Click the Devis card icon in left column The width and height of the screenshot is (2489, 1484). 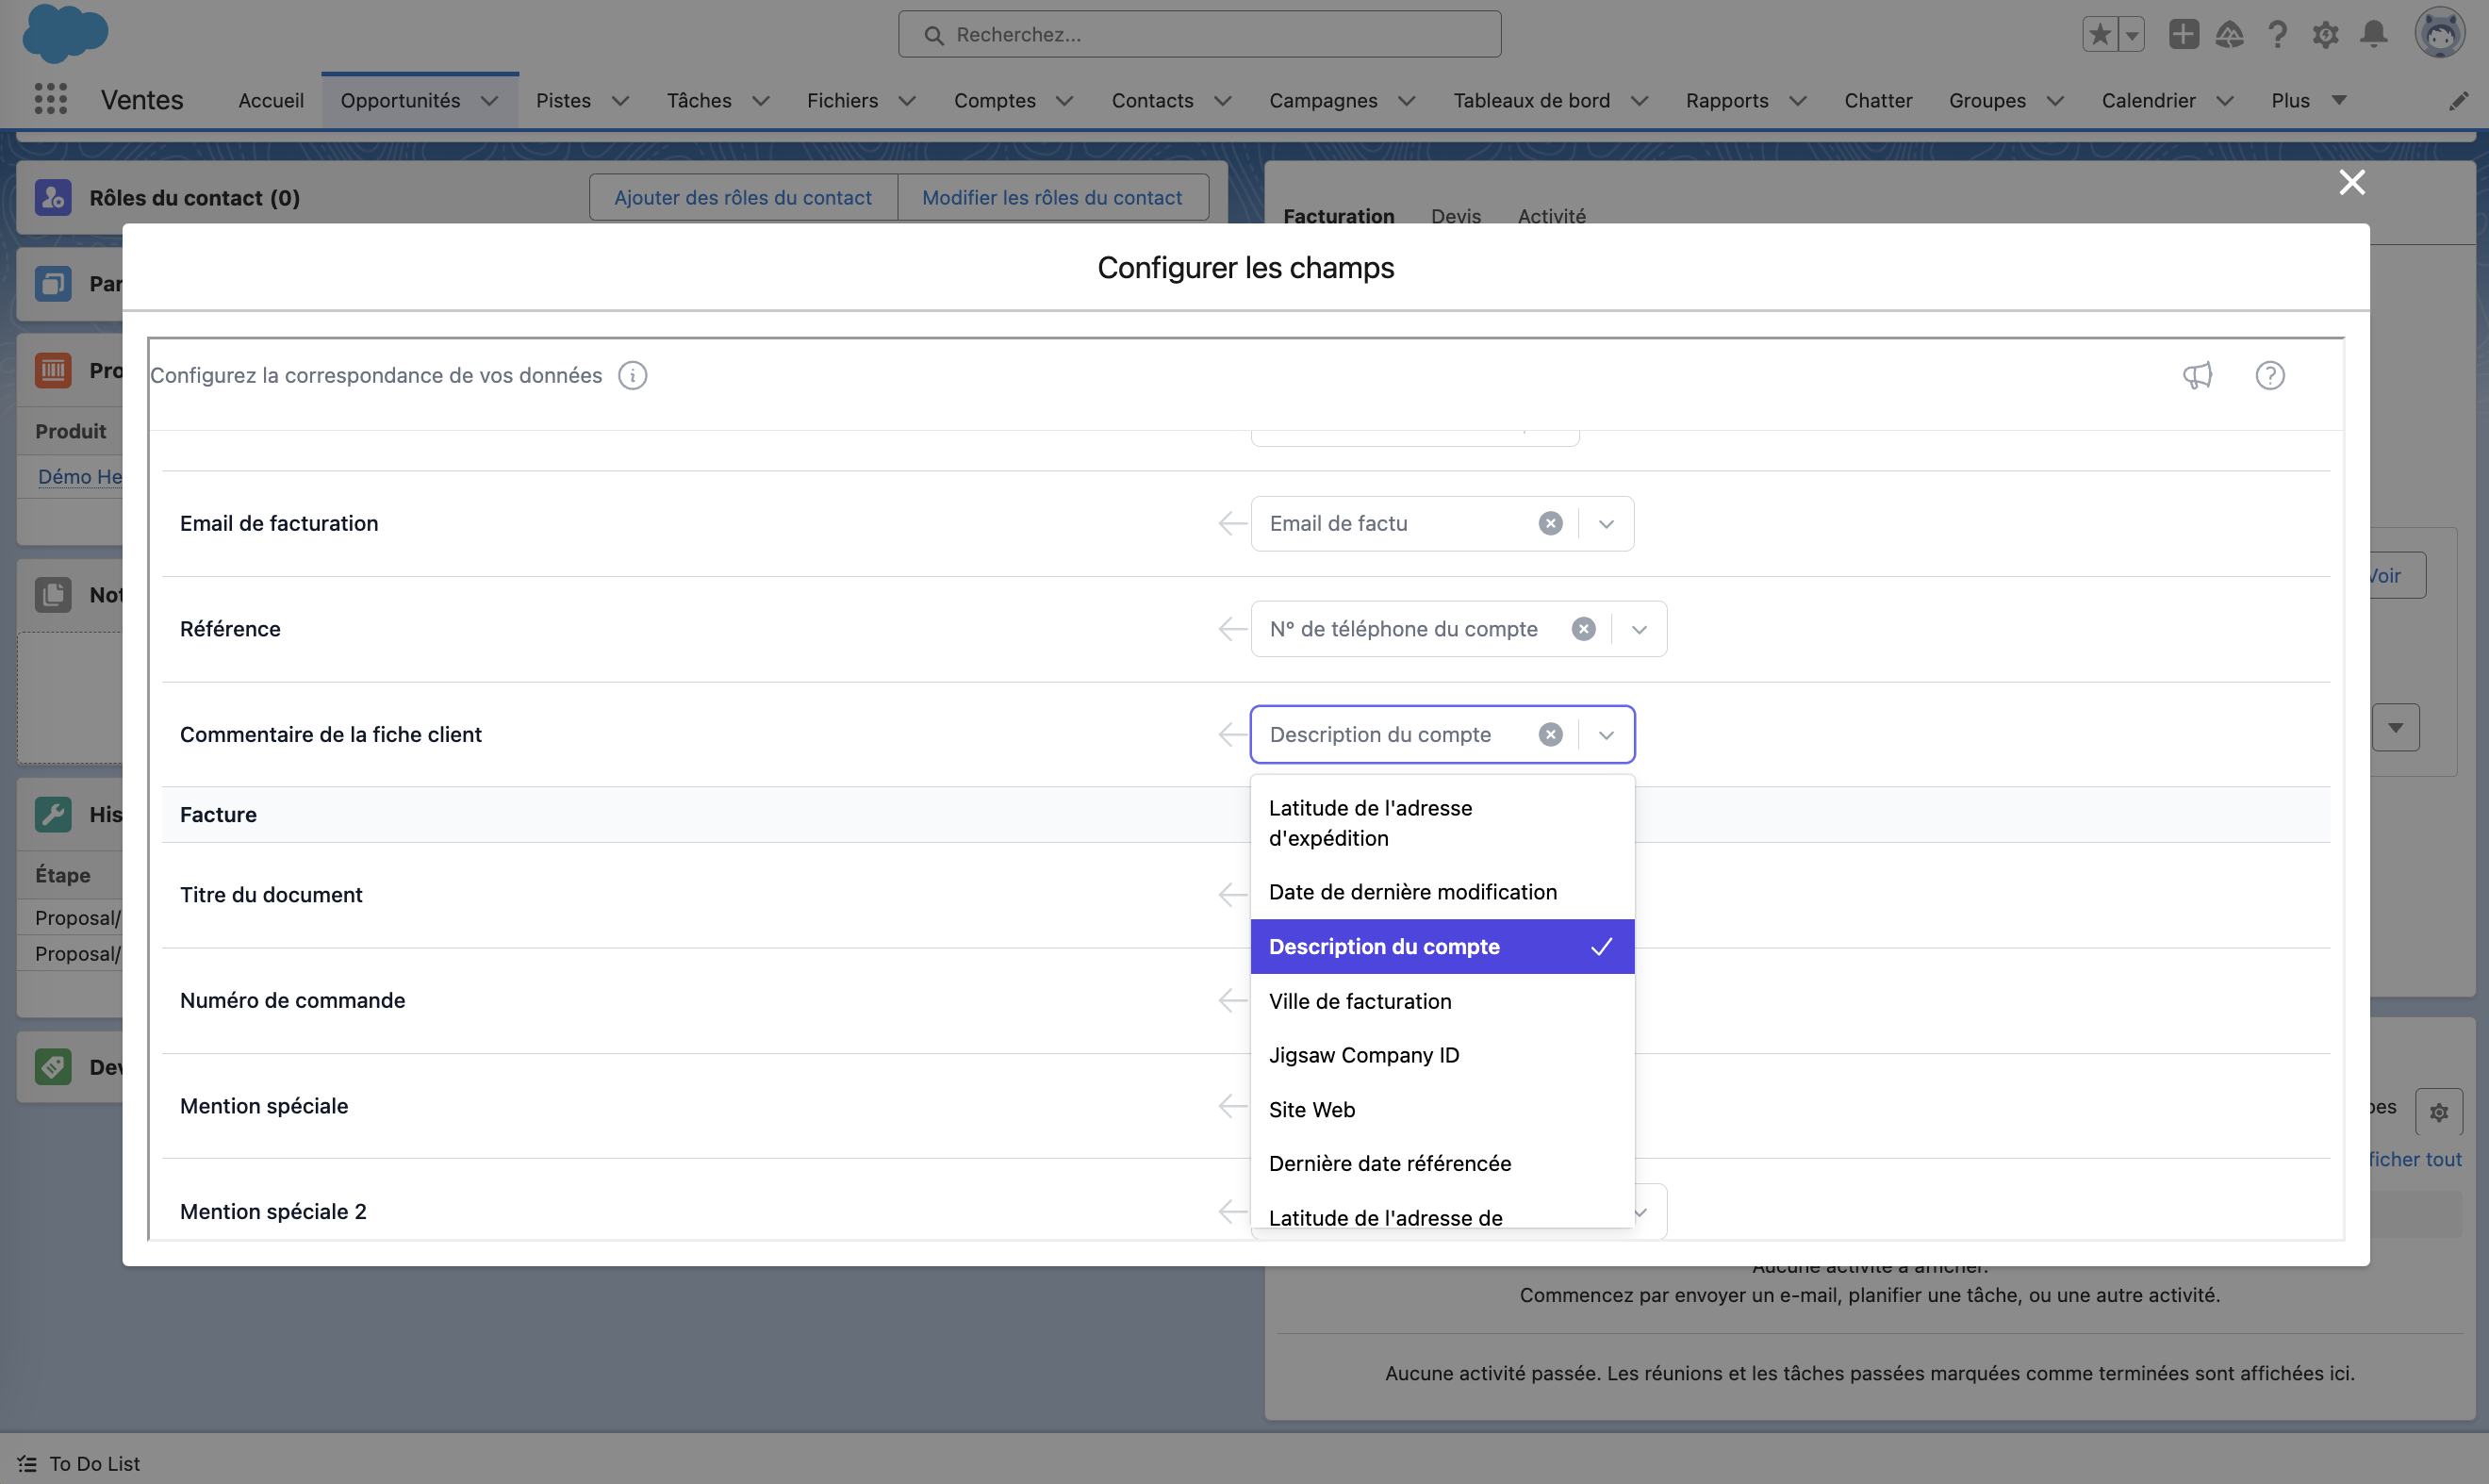pos(53,1066)
